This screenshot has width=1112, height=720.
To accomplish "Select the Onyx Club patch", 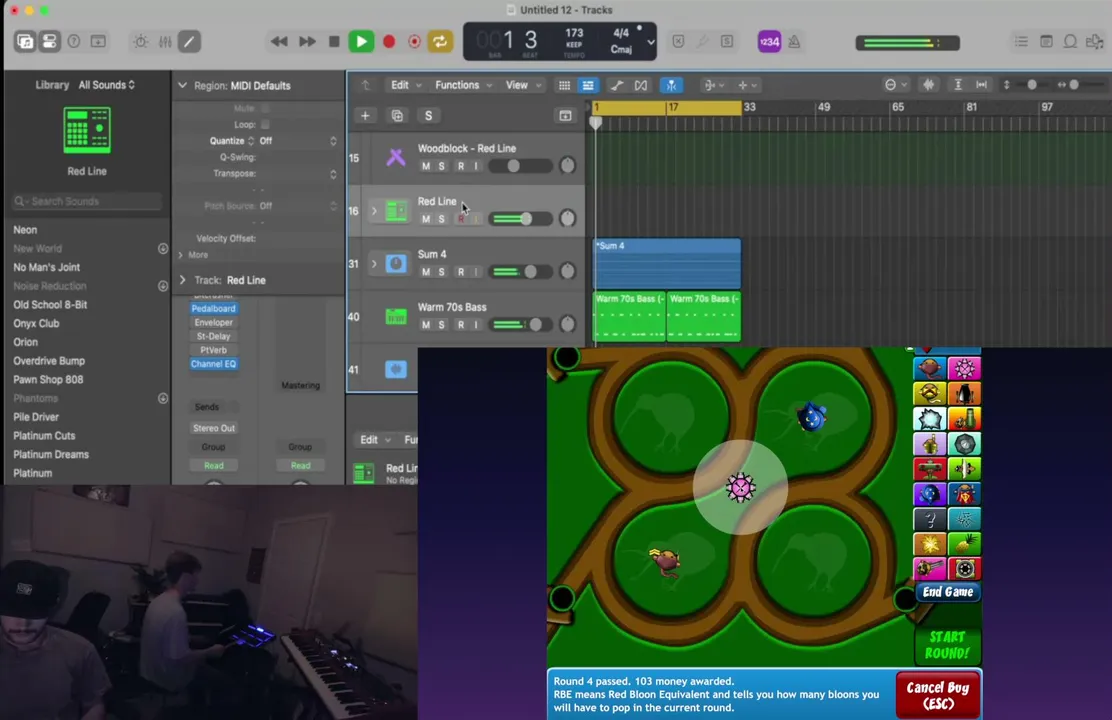I will tap(36, 323).
